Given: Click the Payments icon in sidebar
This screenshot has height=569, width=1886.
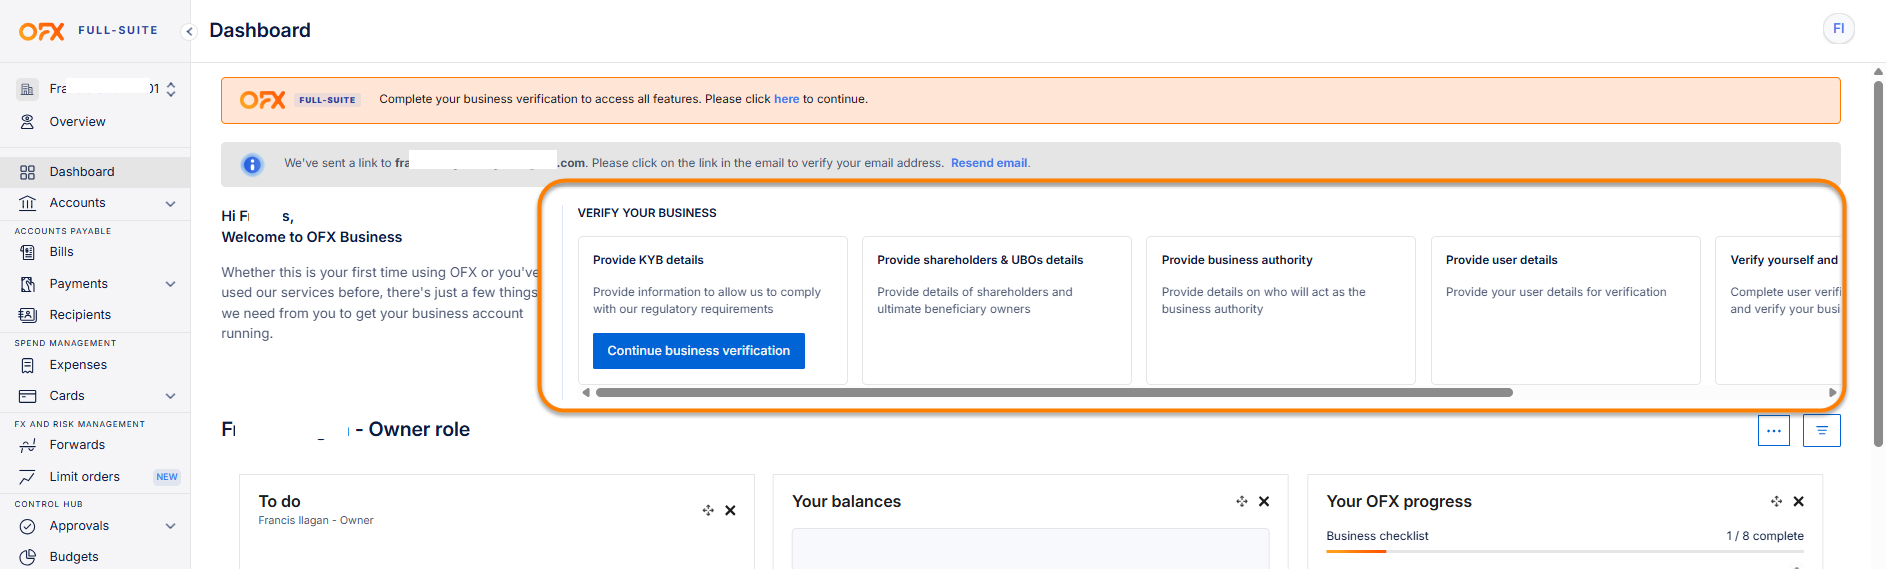Looking at the screenshot, I should (28, 284).
